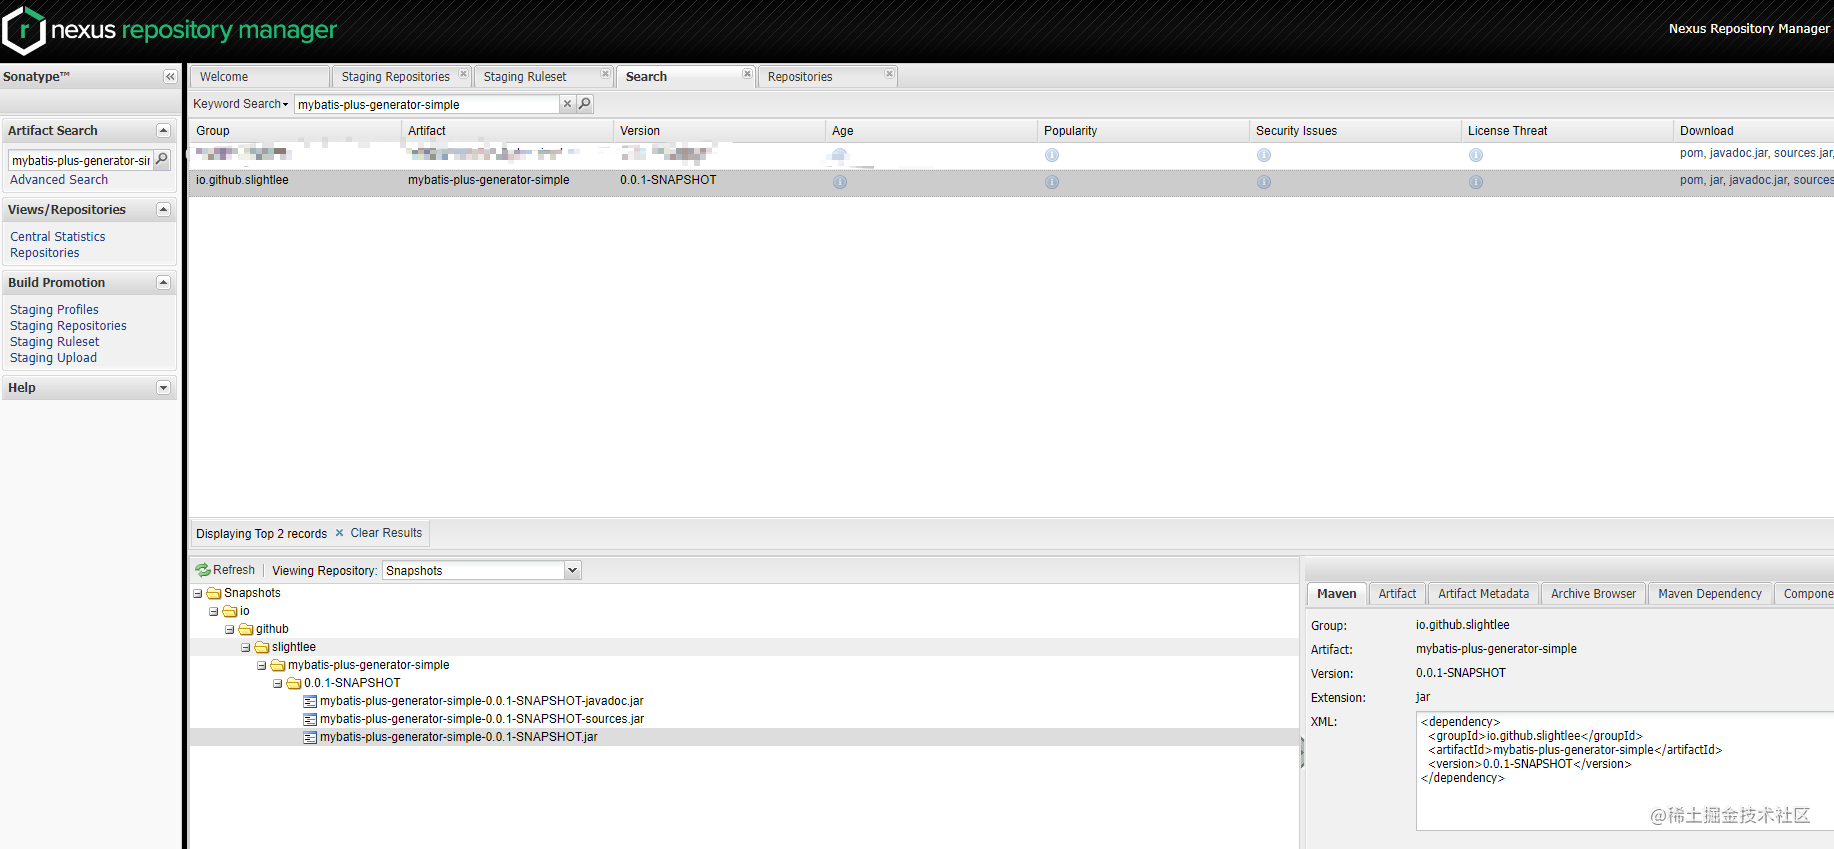Collapse the github folder node
The height and width of the screenshot is (849, 1834).
point(230,630)
